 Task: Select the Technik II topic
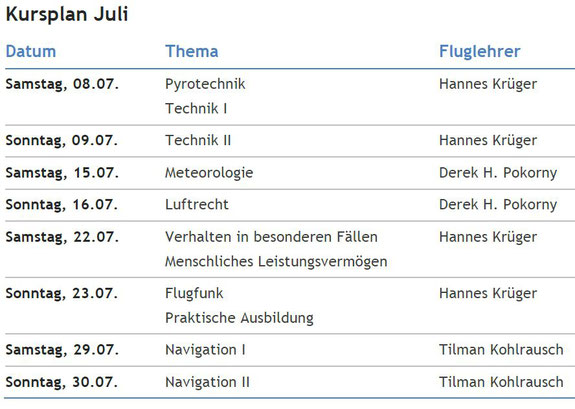[198, 140]
